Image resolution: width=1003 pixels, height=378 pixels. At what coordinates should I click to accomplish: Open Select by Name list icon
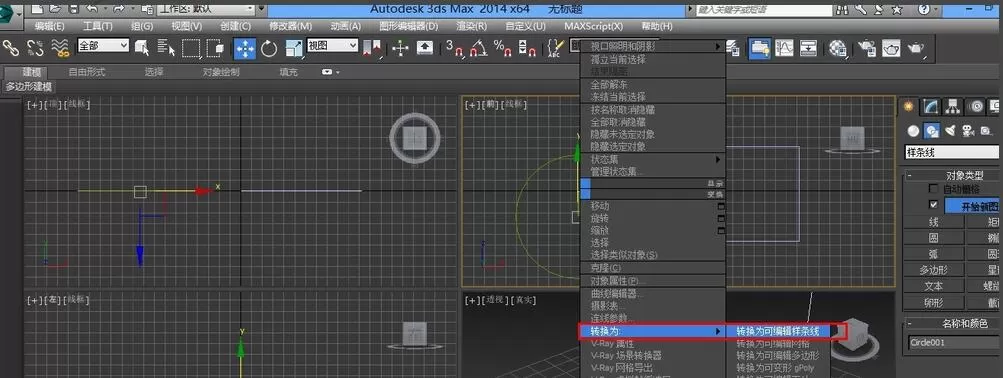166,47
